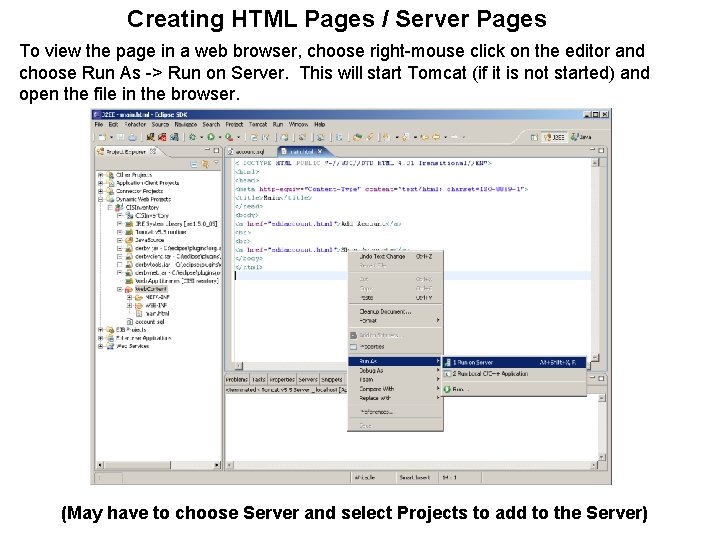Open the Debug toolbar dropdown arrow
Viewport: 720px width, 540px height.
(202, 137)
